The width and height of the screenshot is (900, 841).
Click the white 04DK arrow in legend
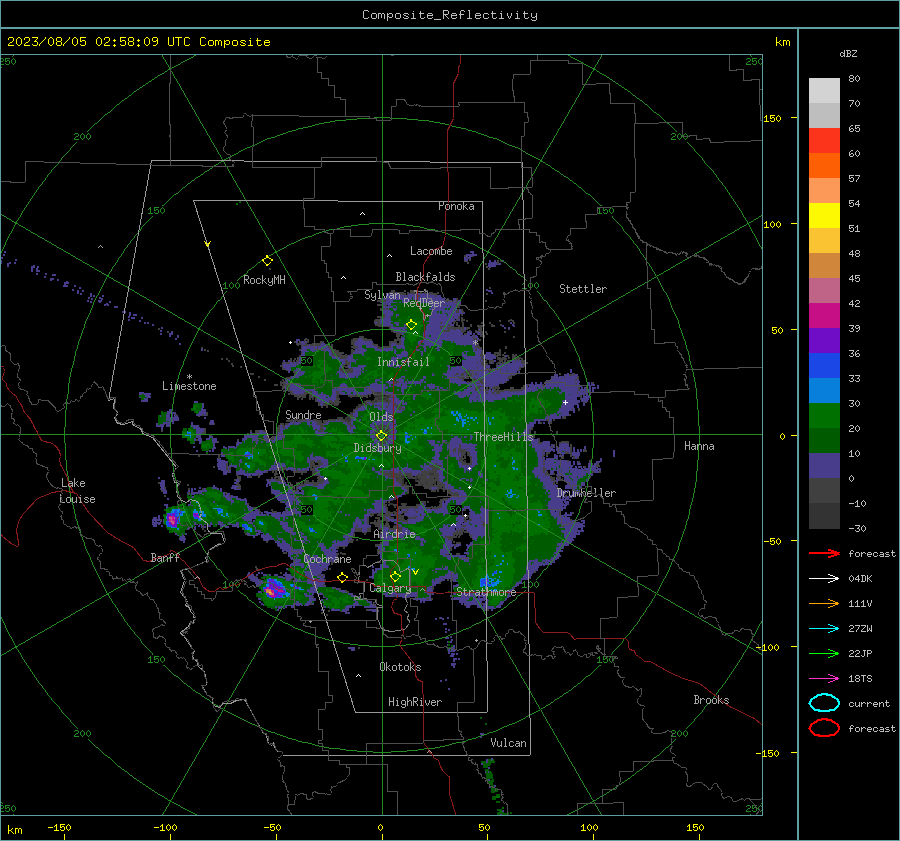[x=824, y=579]
